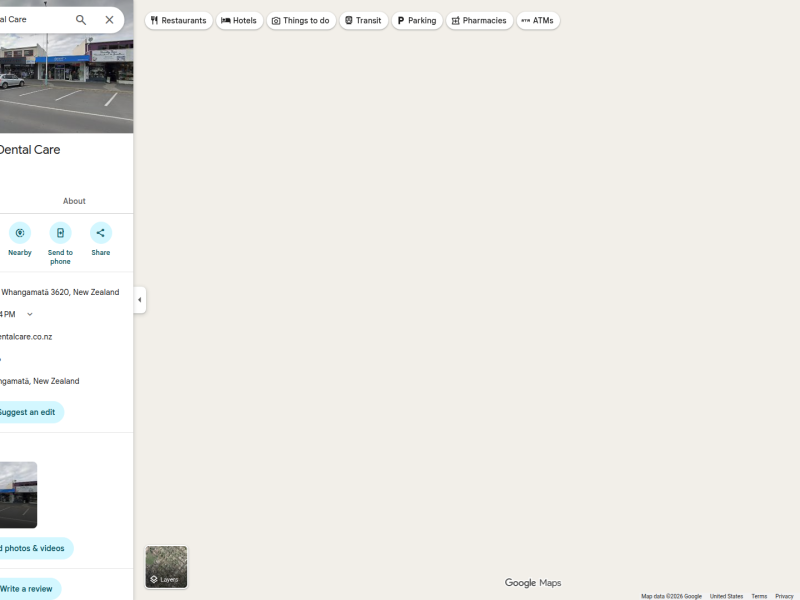Click the Send to phone icon
This screenshot has height=600, width=800.
[60, 233]
